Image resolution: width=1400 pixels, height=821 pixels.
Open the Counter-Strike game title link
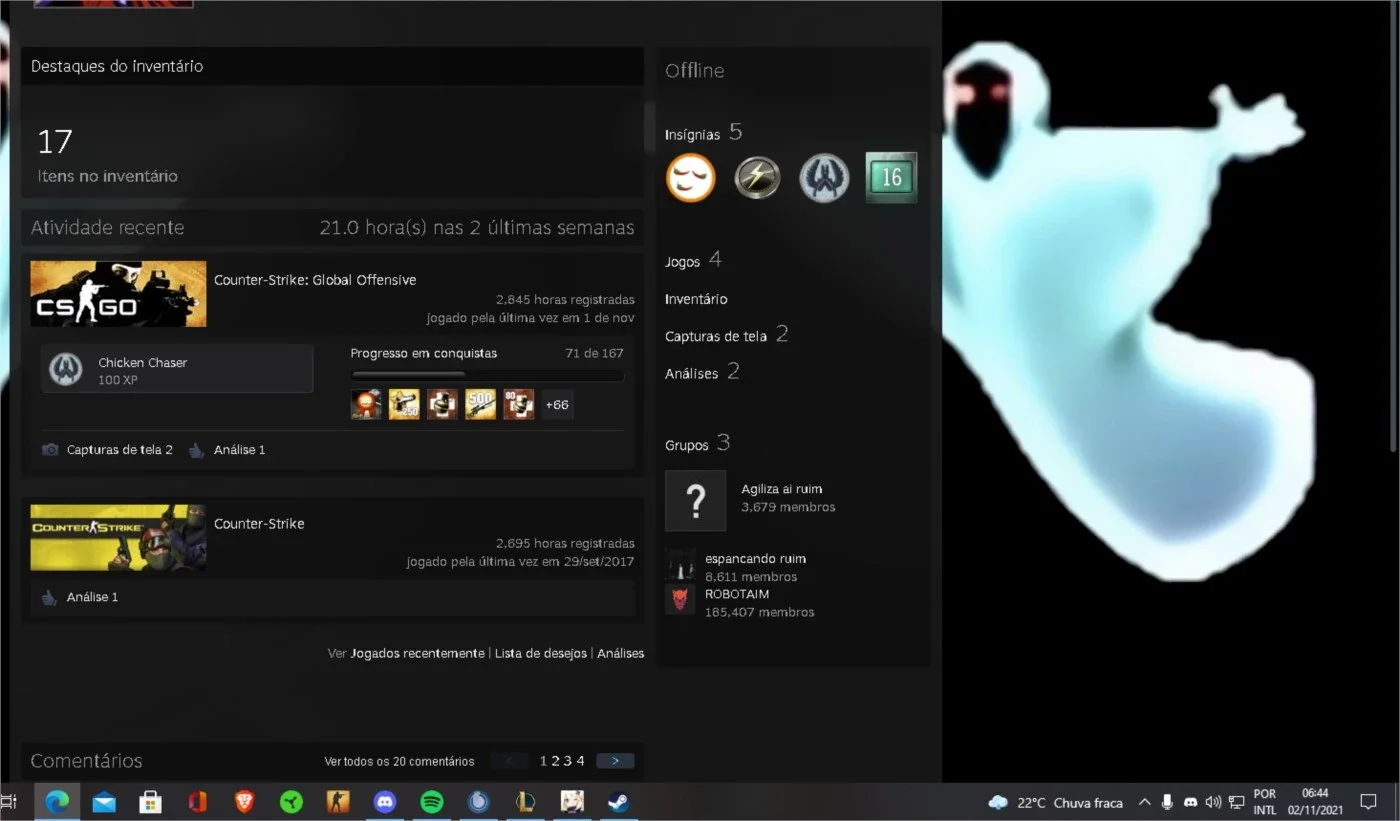[x=259, y=524]
